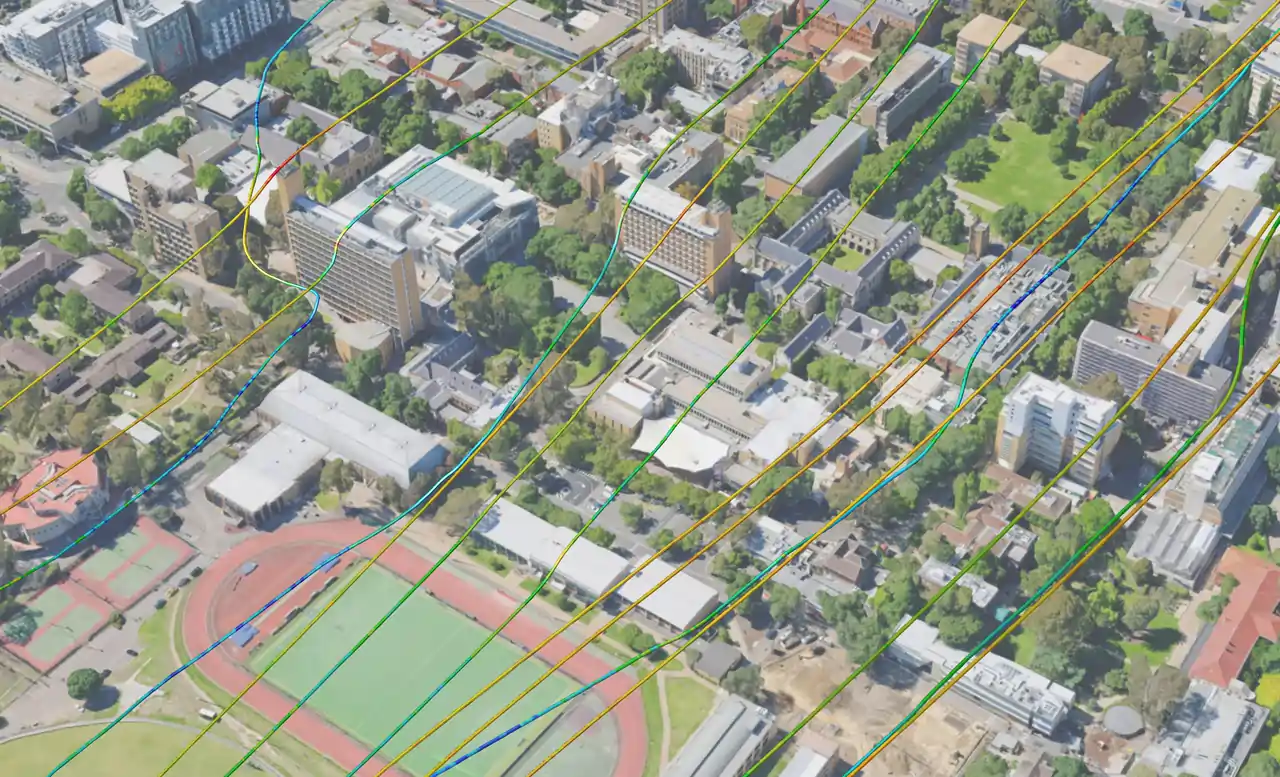The image size is (1280, 777).
Task: Select the wide grey office block at right
Action: pos(1150,370)
